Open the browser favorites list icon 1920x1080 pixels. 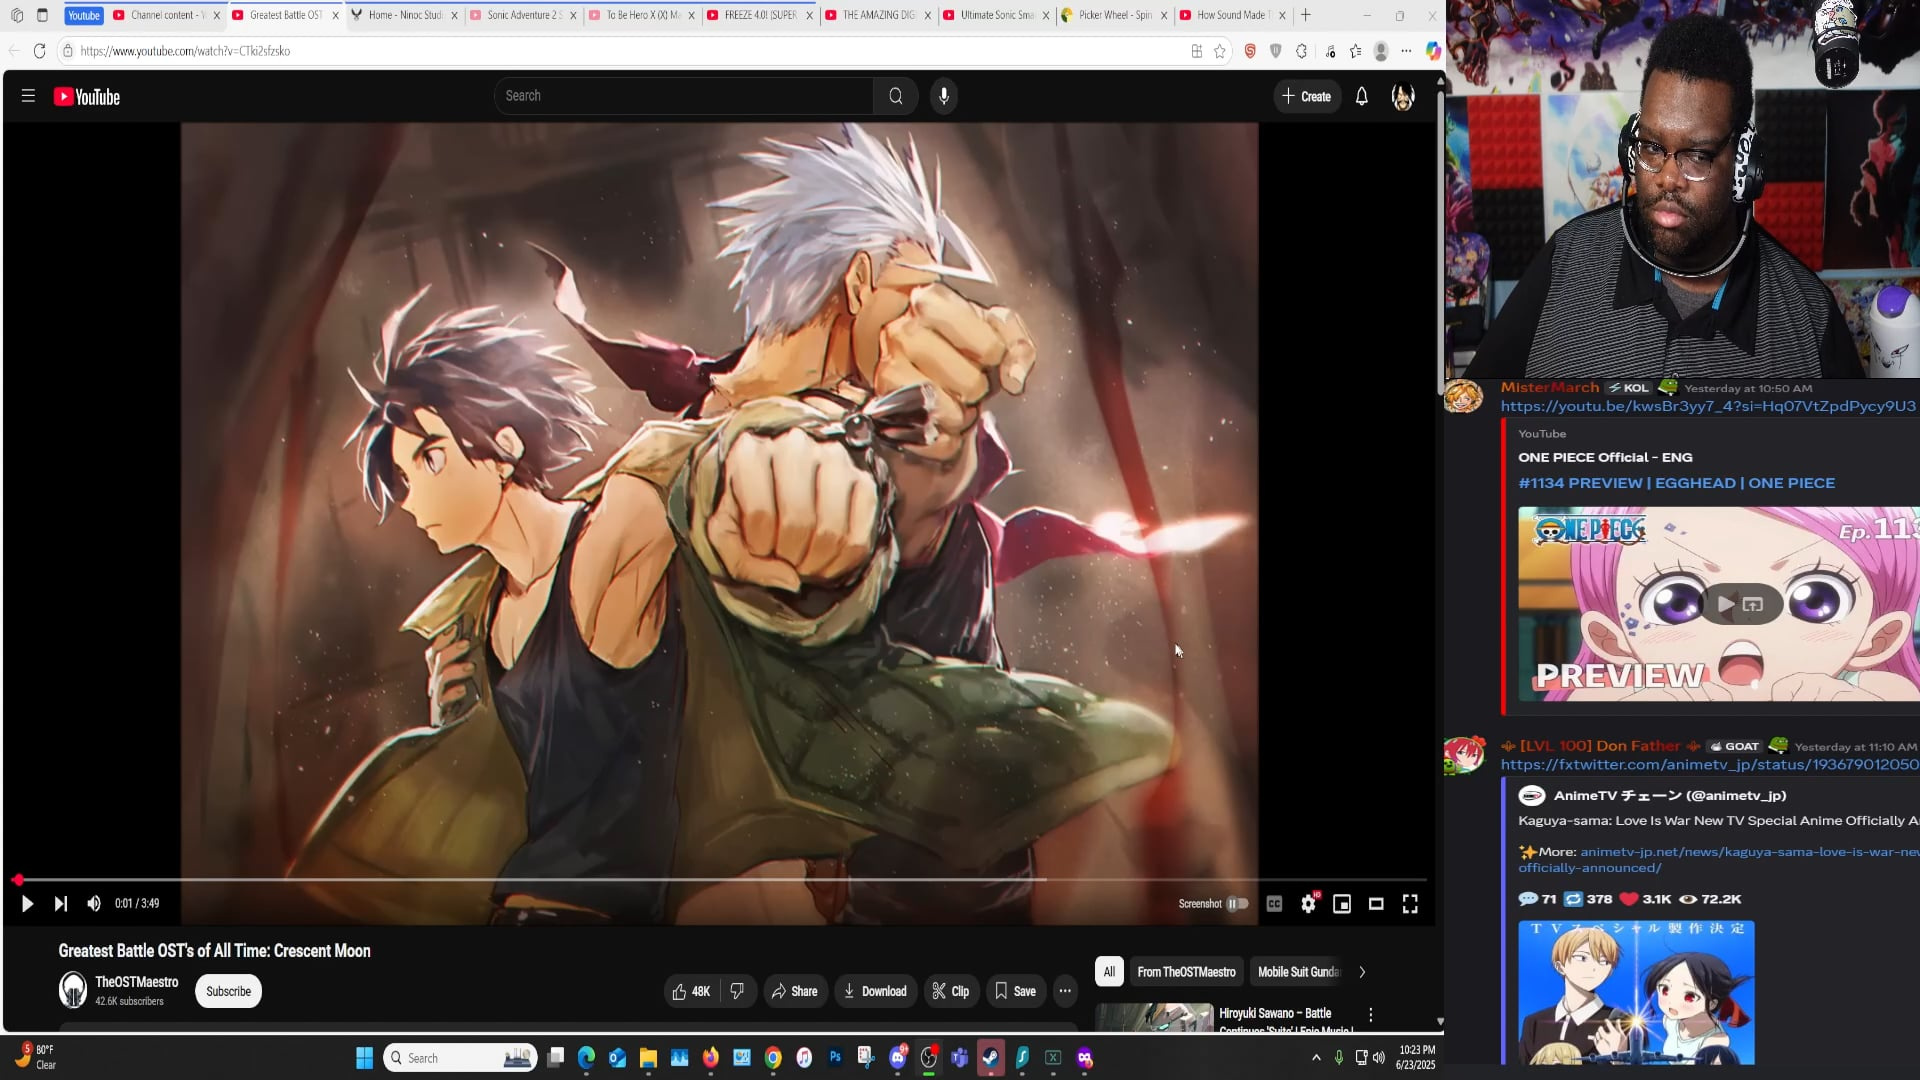[1356, 51]
